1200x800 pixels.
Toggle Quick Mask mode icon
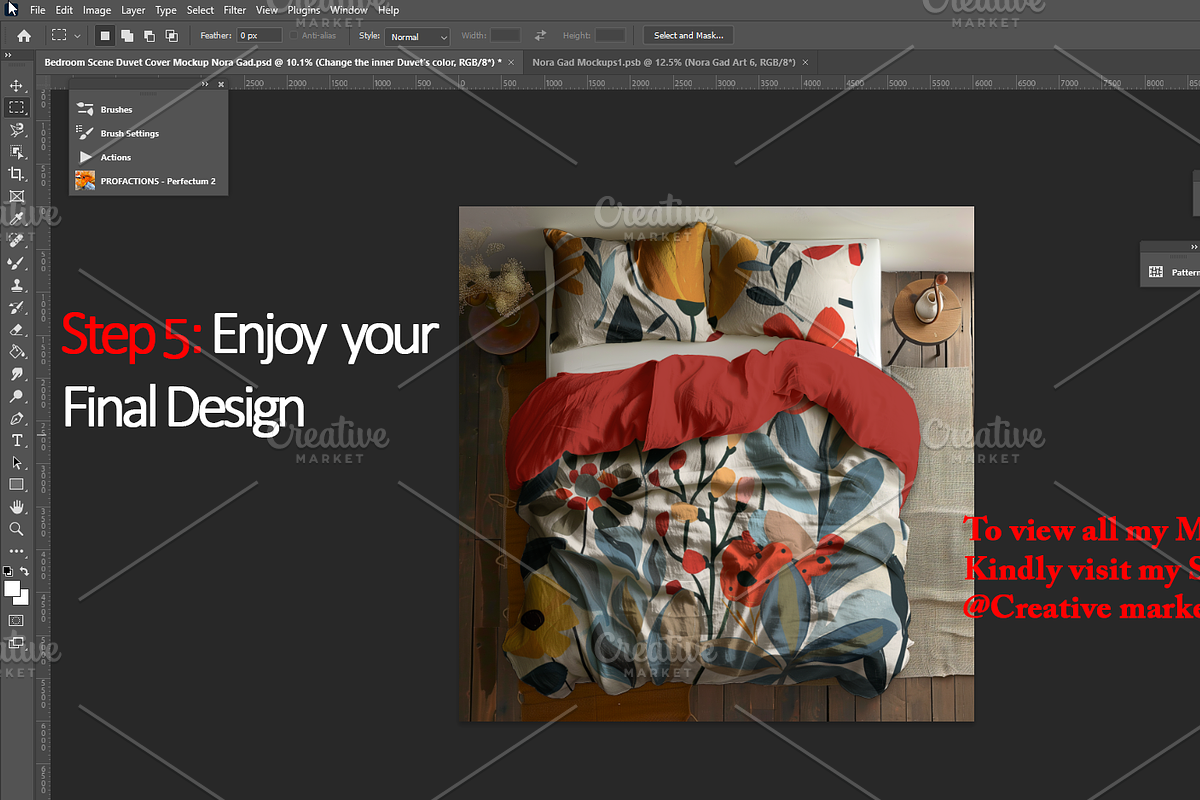16,620
